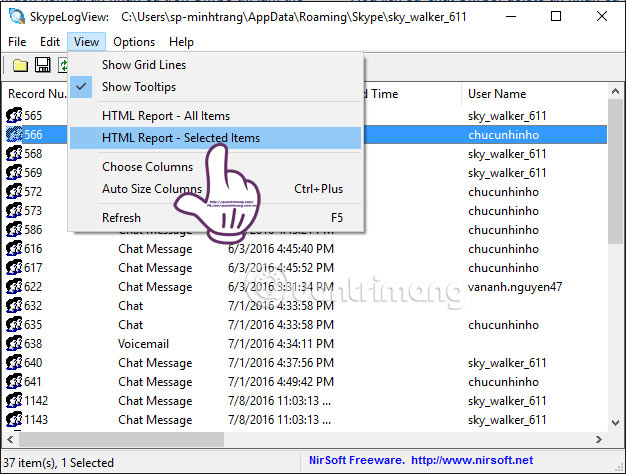Viewport: 626px width, 474px height.
Task: Select record 641 icon
Action: point(14,382)
